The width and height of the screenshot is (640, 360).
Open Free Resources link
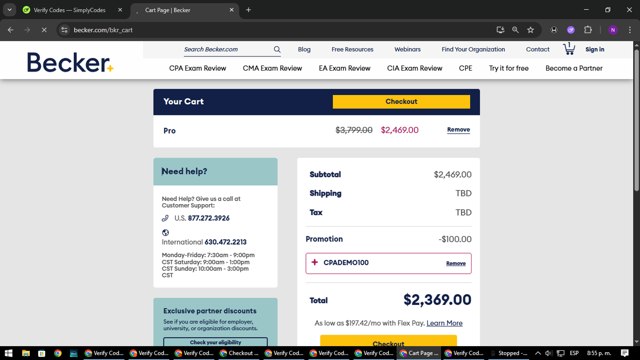pos(352,49)
